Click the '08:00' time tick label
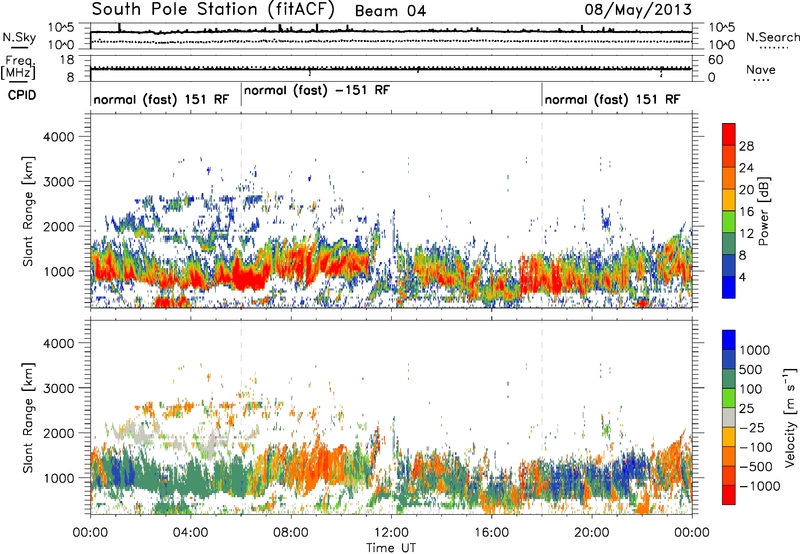The image size is (800, 554). [x=291, y=533]
